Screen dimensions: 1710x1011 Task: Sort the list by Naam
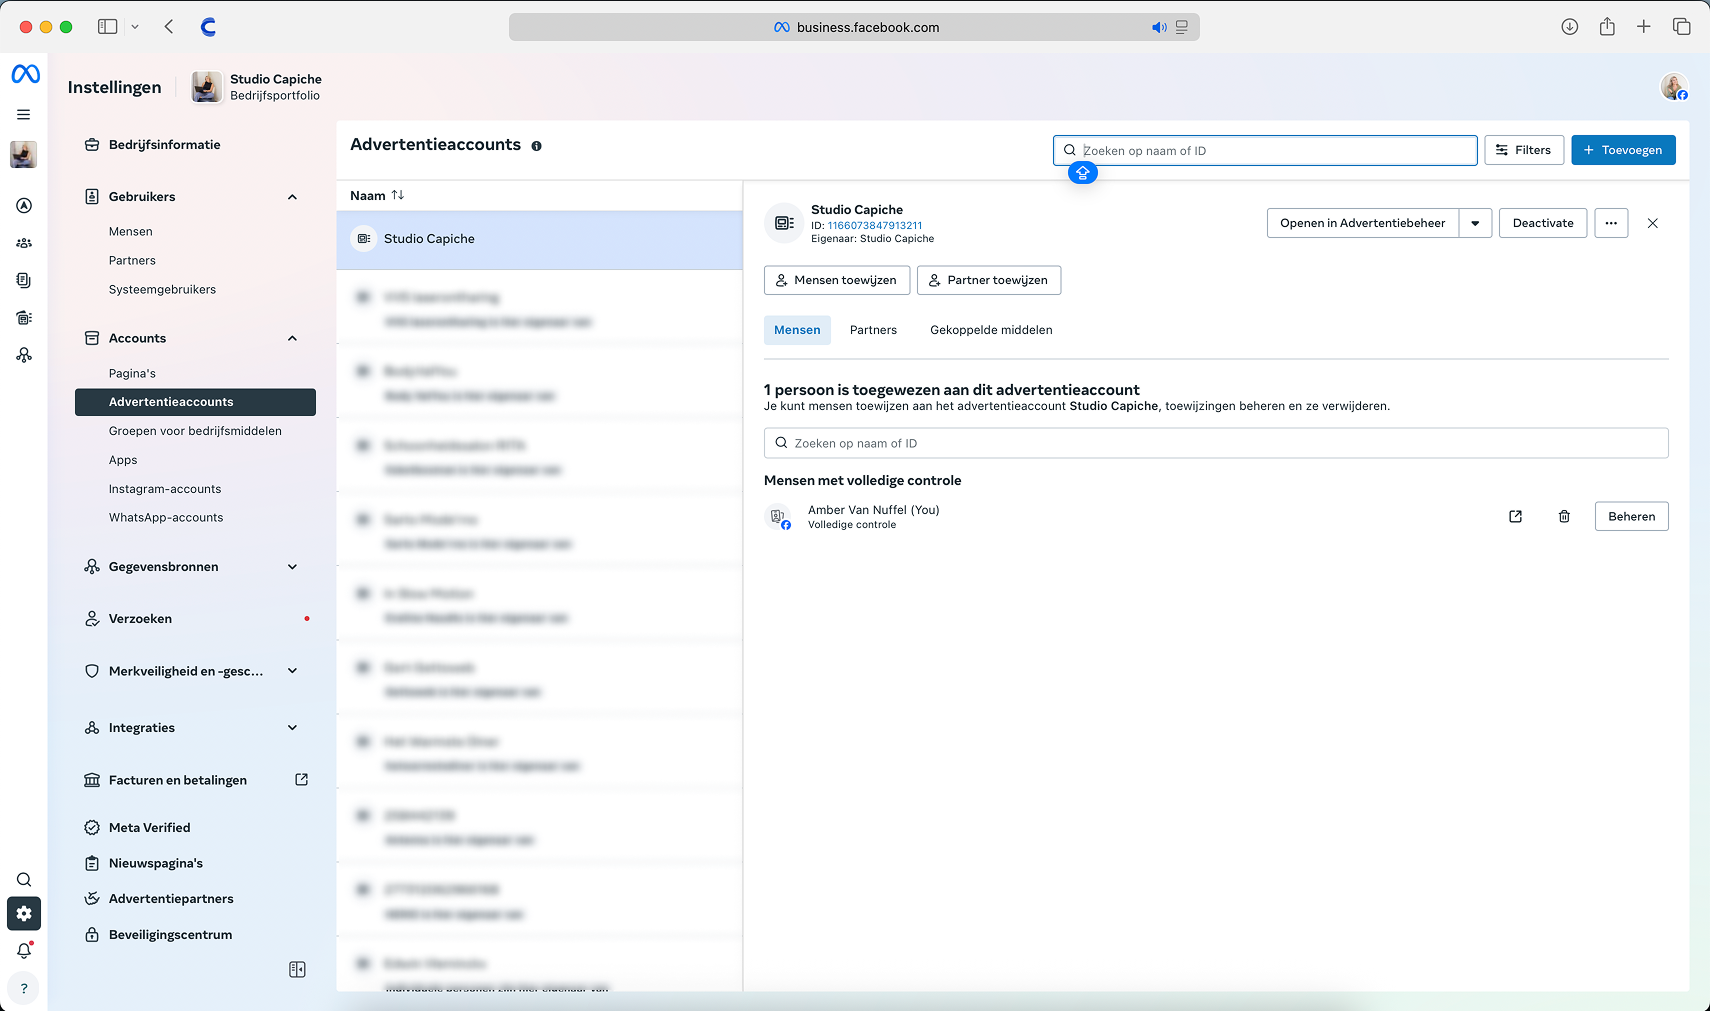(x=377, y=196)
